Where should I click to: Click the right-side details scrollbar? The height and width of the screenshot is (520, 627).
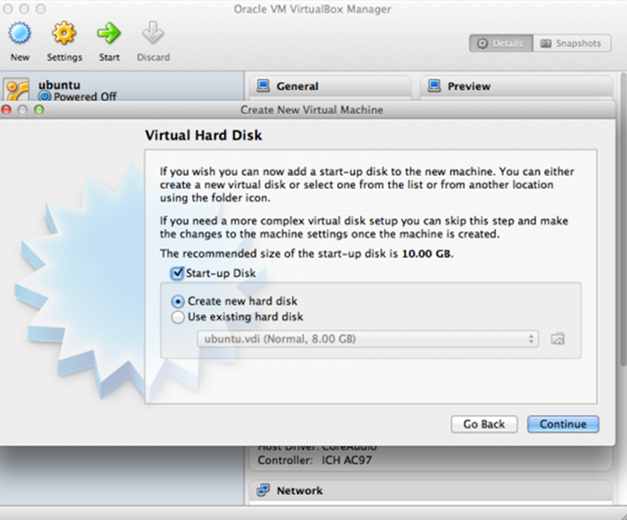point(623,220)
